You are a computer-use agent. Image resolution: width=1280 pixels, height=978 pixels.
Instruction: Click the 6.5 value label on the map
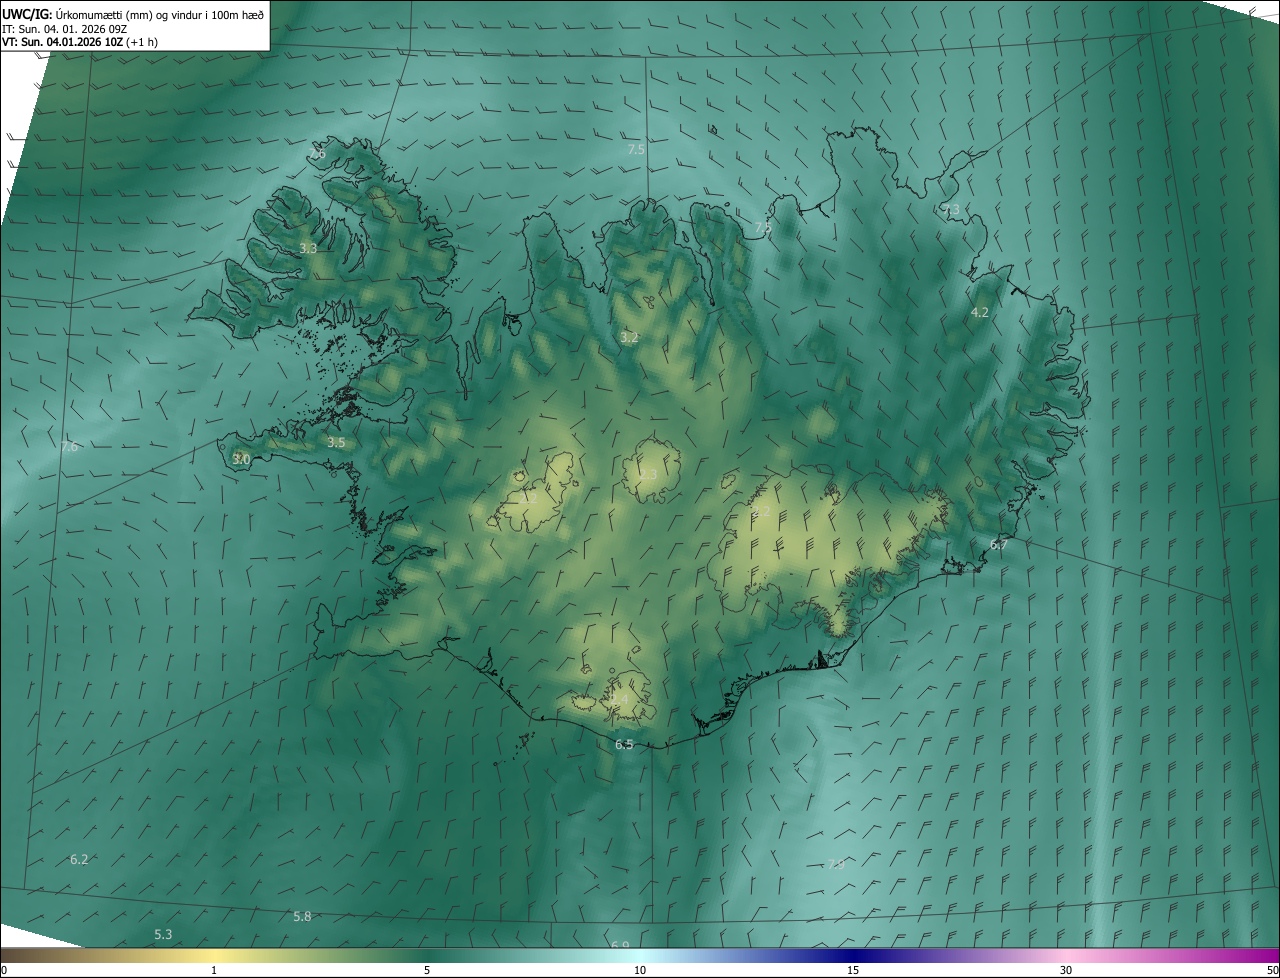[624, 745]
